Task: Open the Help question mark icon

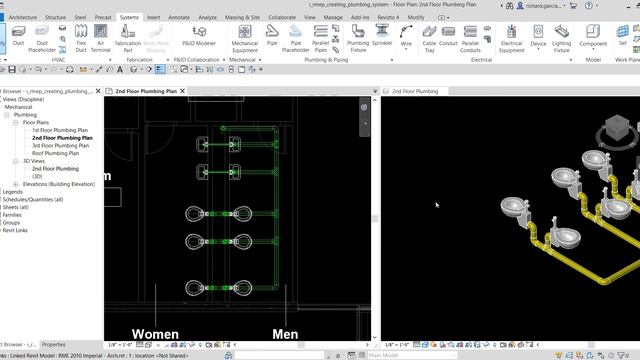Action: (x=589, y=6)
